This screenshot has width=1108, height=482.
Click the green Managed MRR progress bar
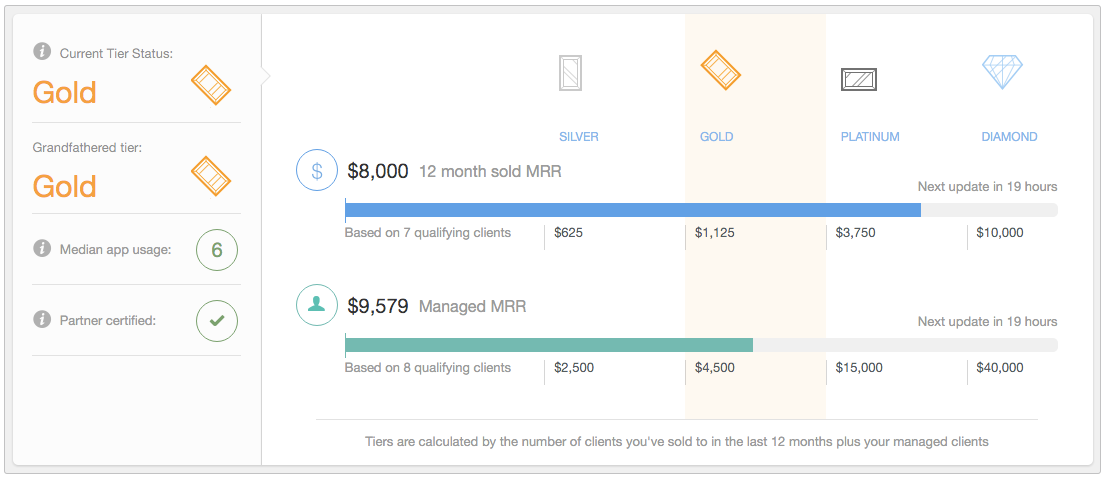(x=548, y=345)
